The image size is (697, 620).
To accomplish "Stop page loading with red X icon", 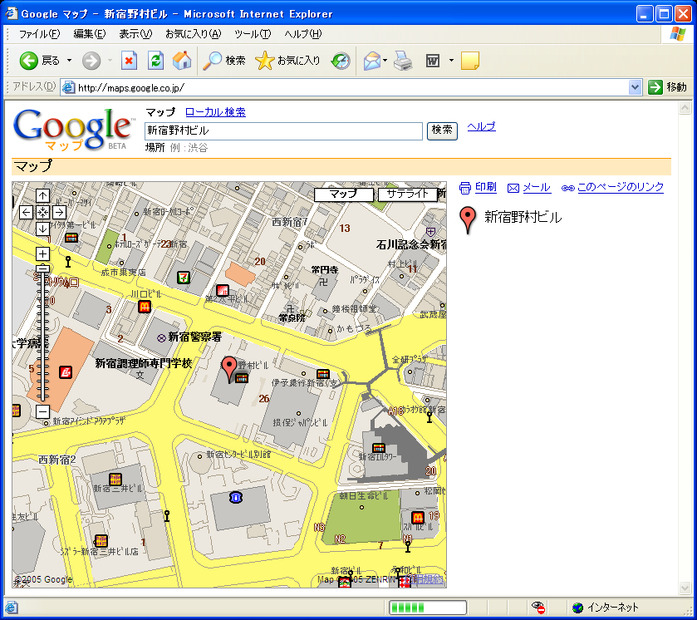I will pos(129,60).
